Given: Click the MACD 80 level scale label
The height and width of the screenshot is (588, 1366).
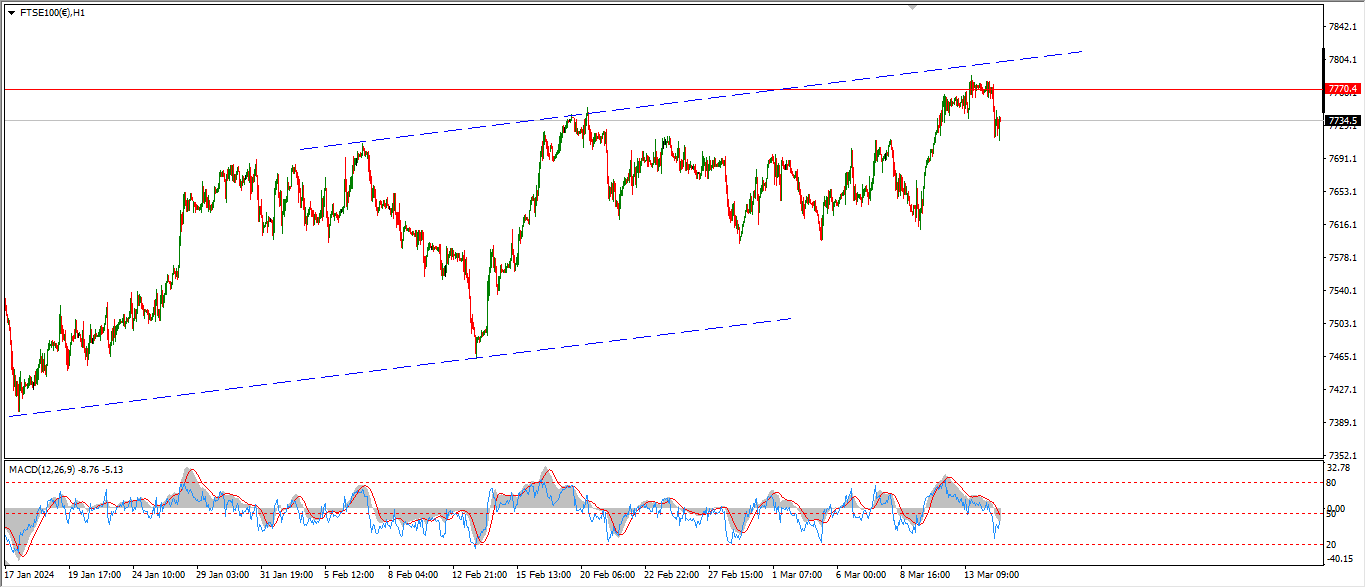Looking at the screenshot, I should coord(1332,483).
